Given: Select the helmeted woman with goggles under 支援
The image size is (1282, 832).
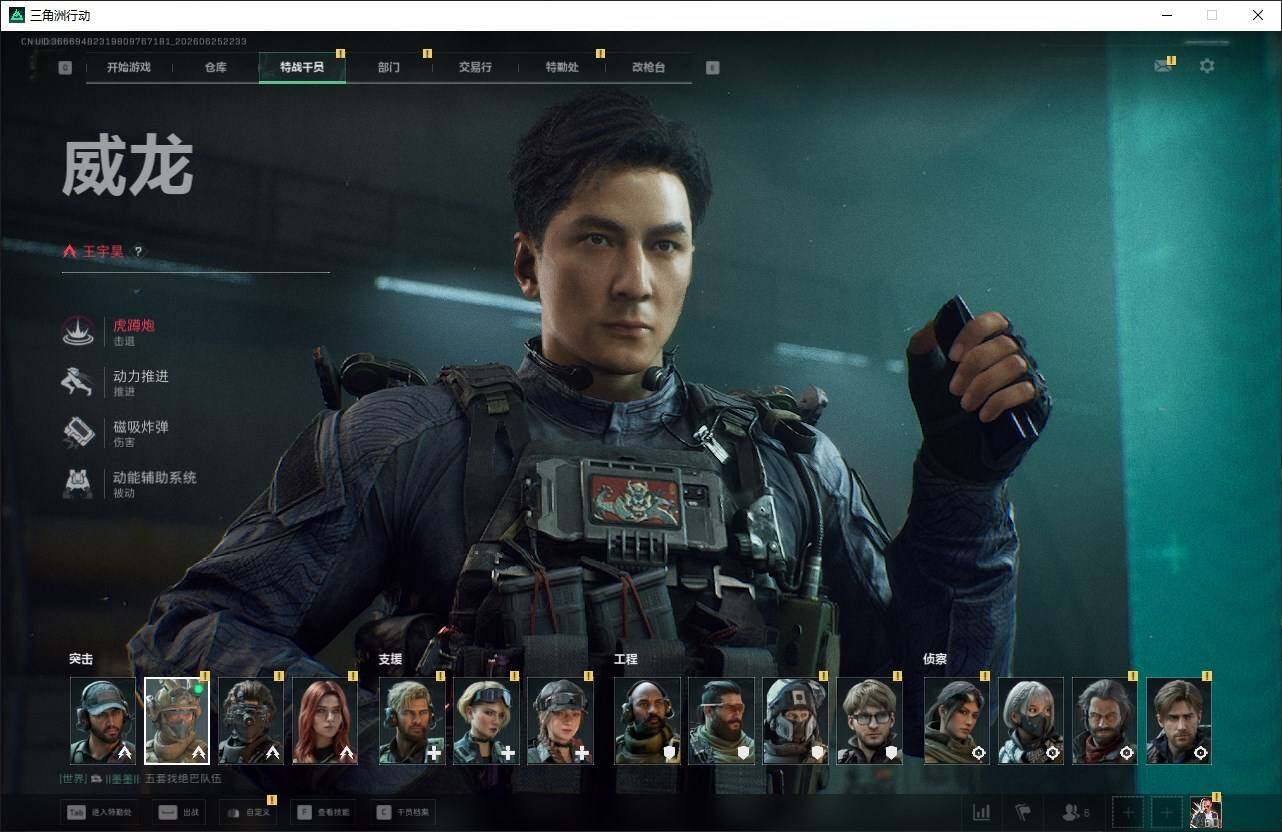Looking at the screenshot, I should [560, 721].
